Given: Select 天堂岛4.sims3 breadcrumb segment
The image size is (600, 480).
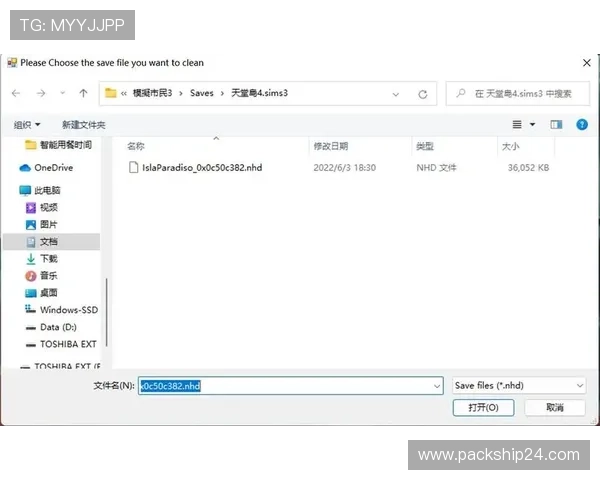Looking at the screenshot, I should pos(259,93).
